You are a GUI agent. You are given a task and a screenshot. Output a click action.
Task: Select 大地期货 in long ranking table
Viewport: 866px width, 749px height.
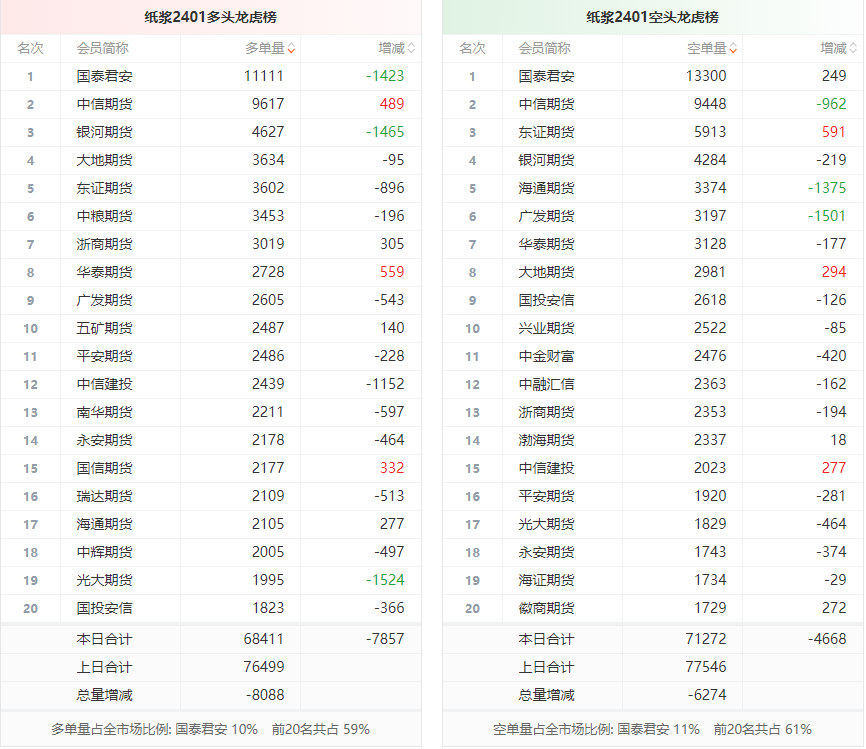coord(104,160)
